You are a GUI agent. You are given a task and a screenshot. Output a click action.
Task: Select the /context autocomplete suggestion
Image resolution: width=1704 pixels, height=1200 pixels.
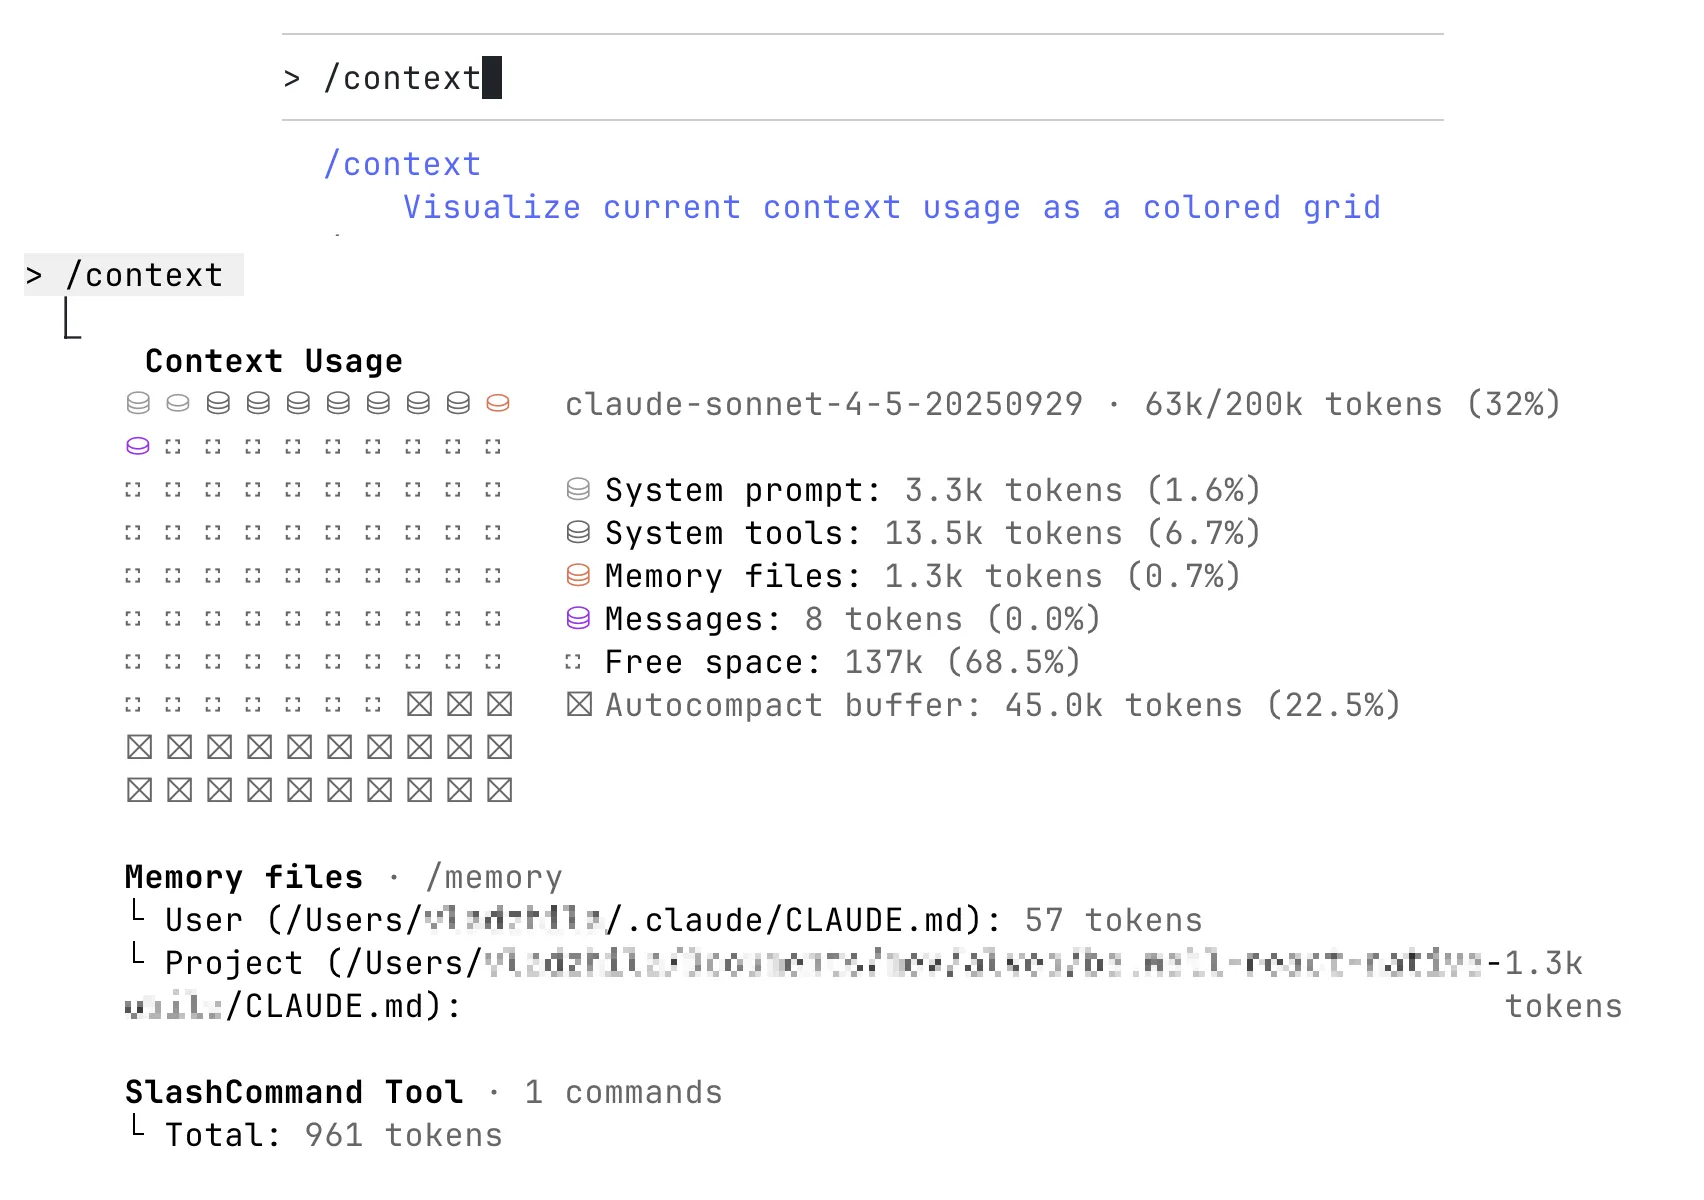pyautogui.click(x=402, y=164)
